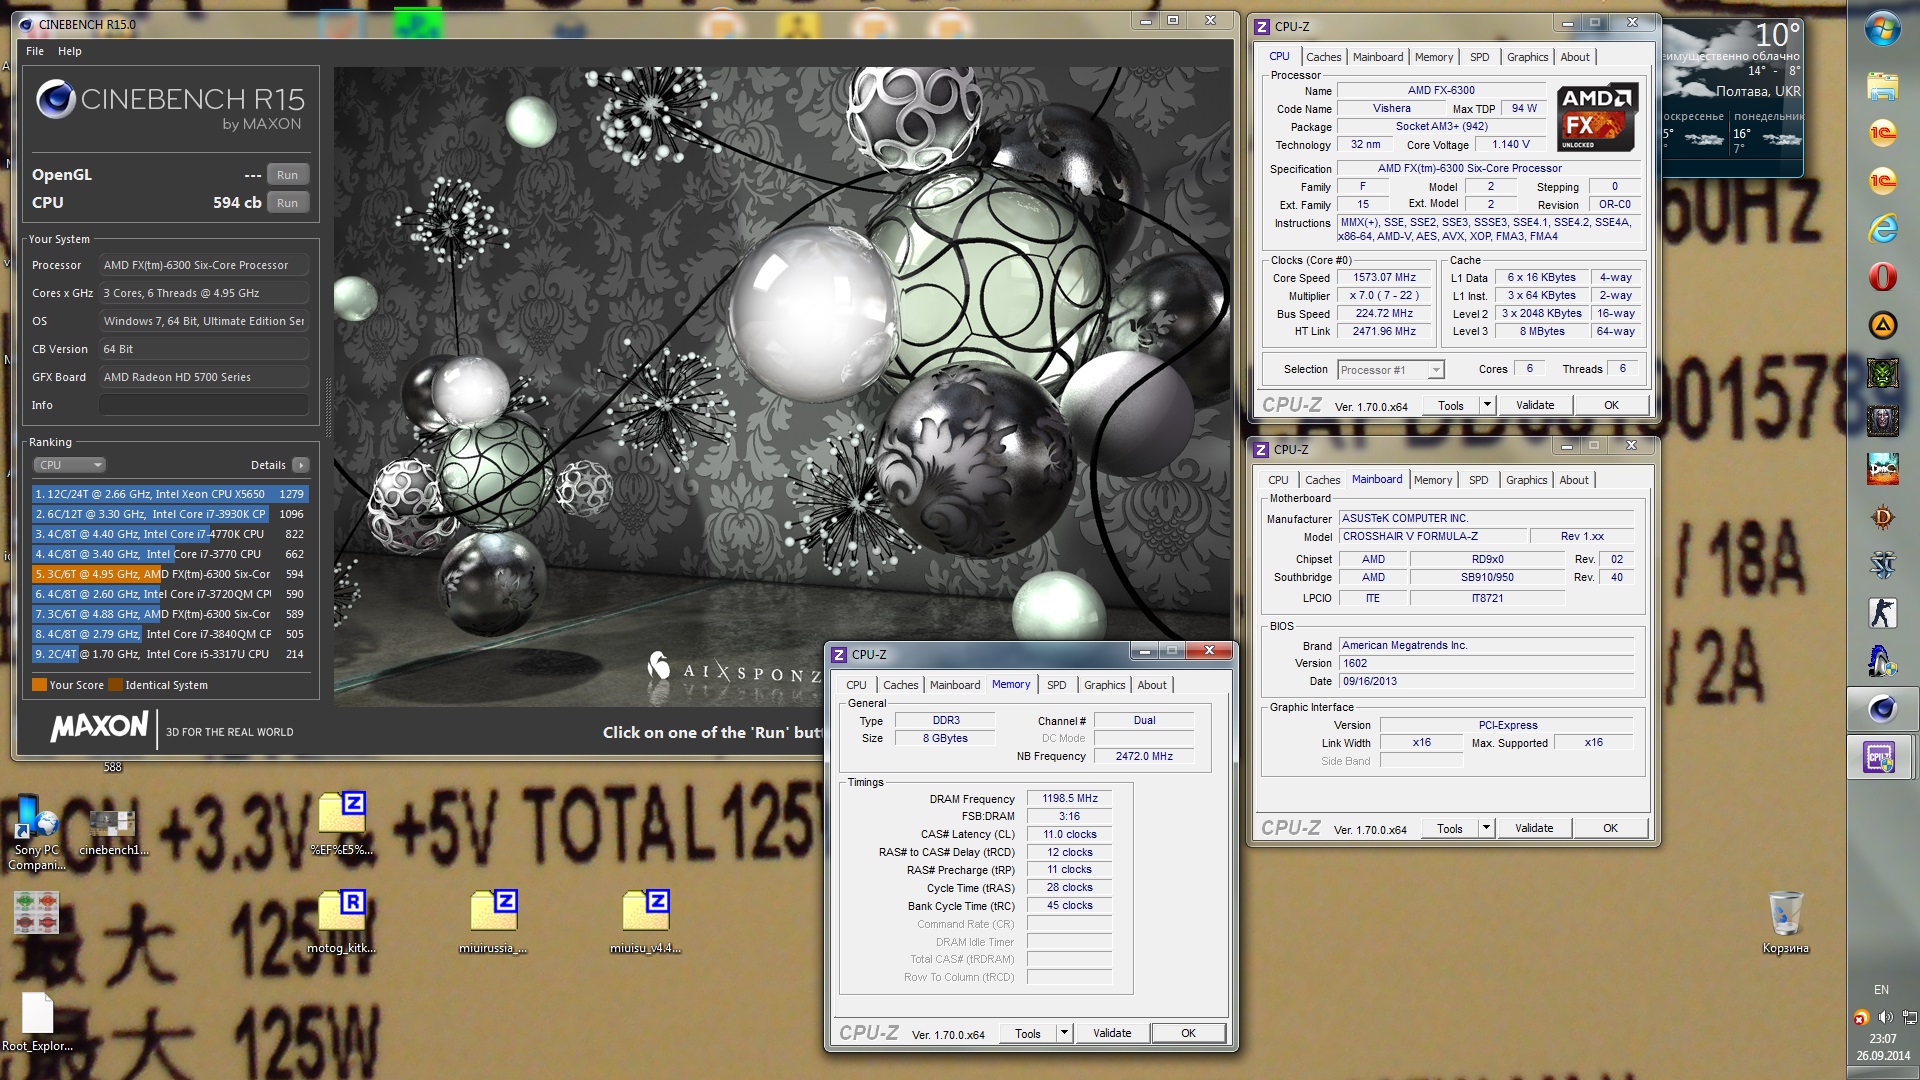Open Processor #1 selection dropdown
Viewport: 1920px width, 1080px height.
(1391, 370)
